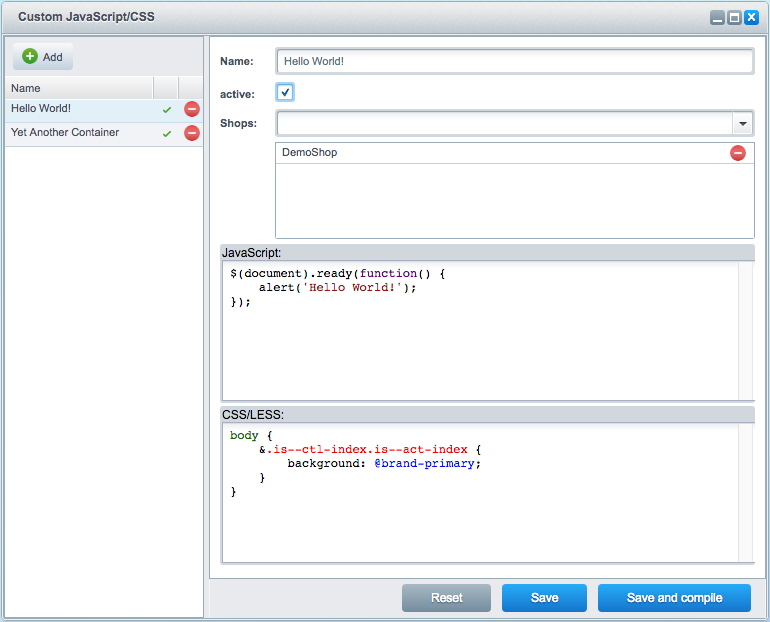Toggle the active checkbox
The height and width of the screenshot is (622, 770).
point(285,92)
